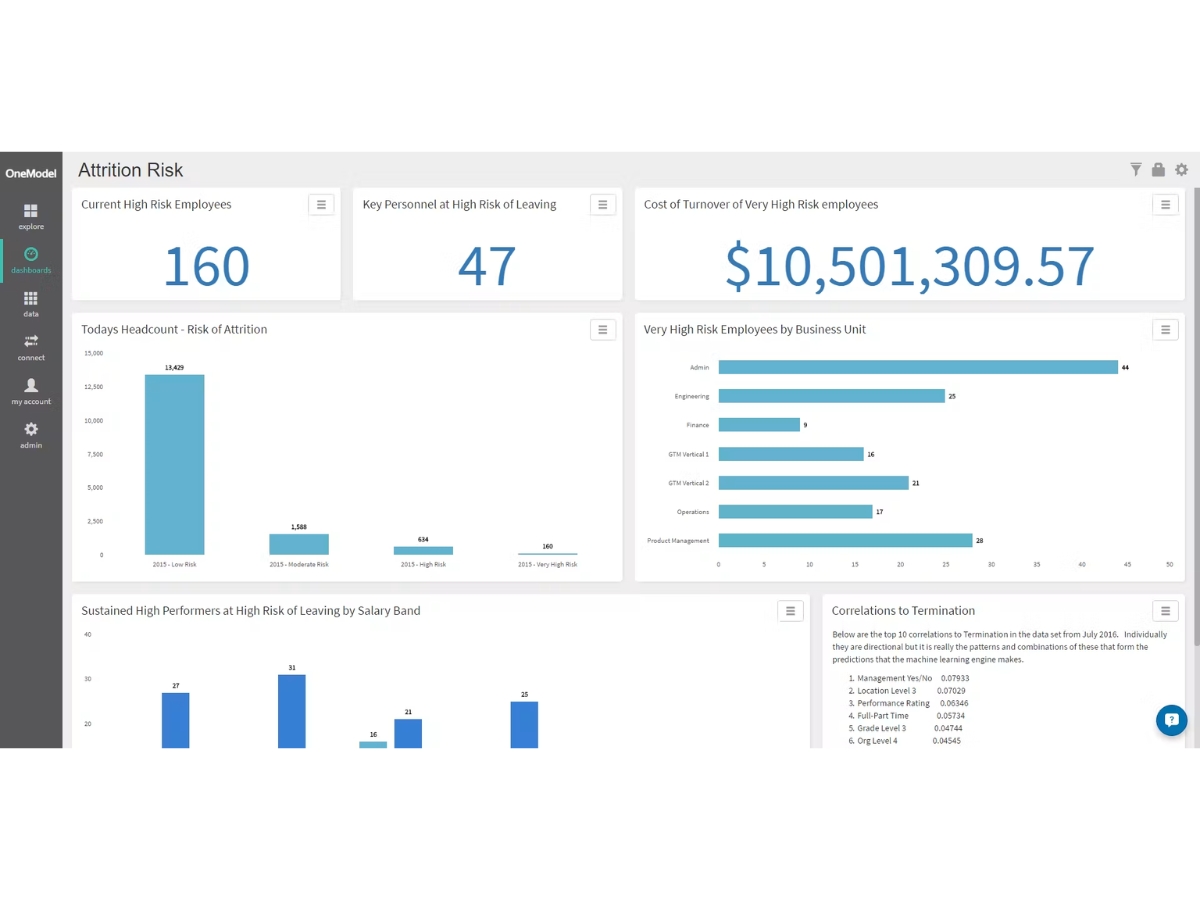
Task: Open Correlations to Termination tile menu
Action: 1165,611
